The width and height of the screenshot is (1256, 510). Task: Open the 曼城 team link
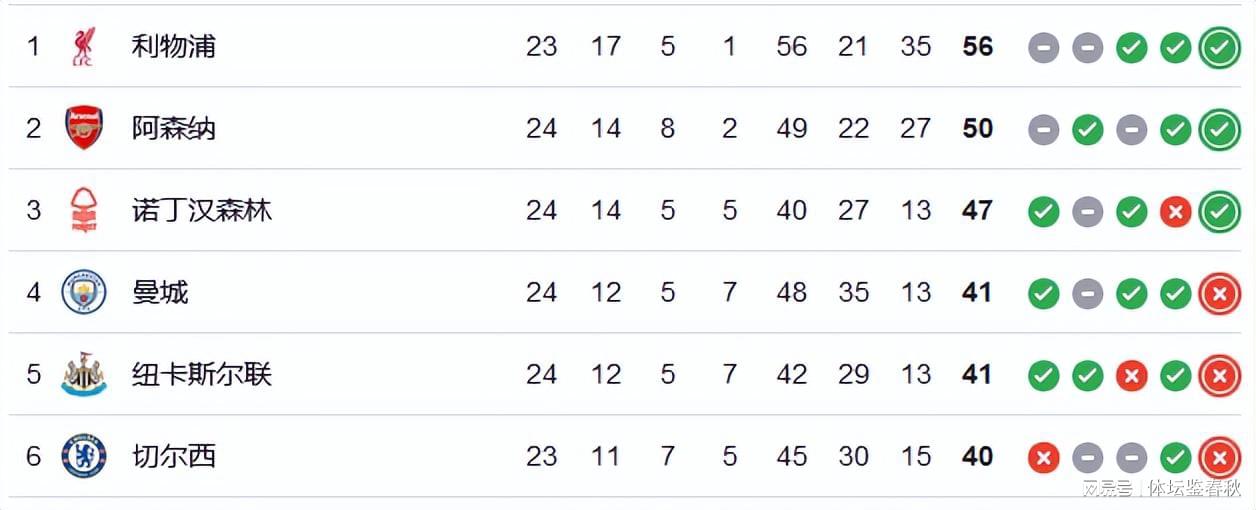click(160, 292)
